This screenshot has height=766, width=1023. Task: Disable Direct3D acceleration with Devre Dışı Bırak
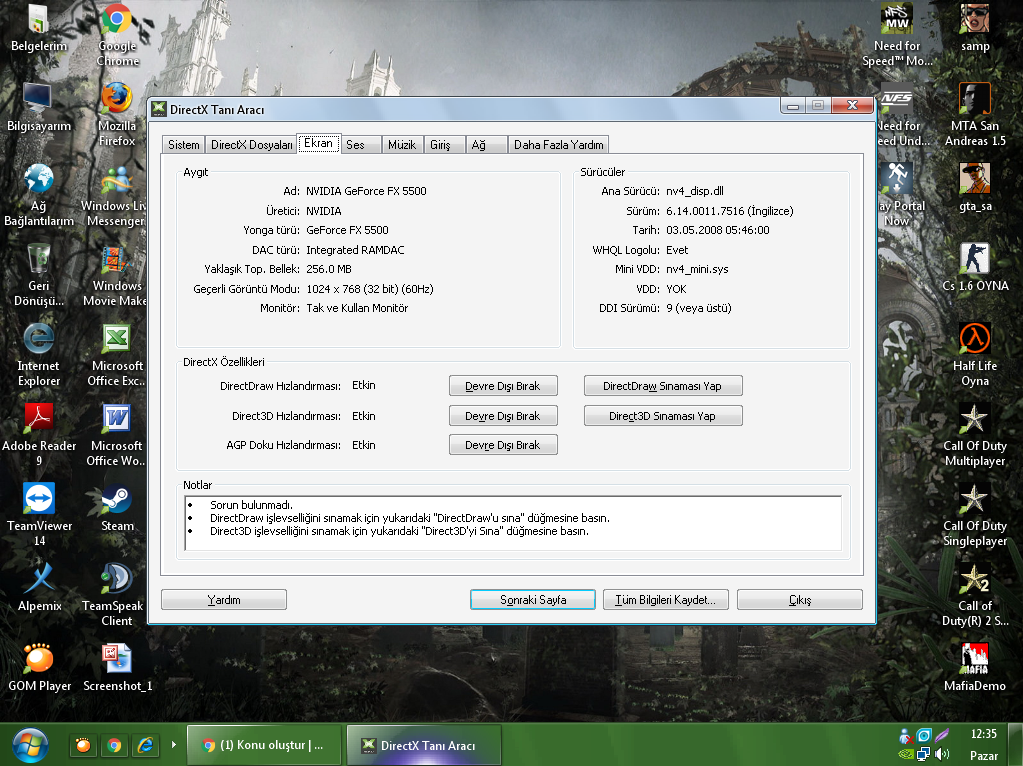click(503, 416)
